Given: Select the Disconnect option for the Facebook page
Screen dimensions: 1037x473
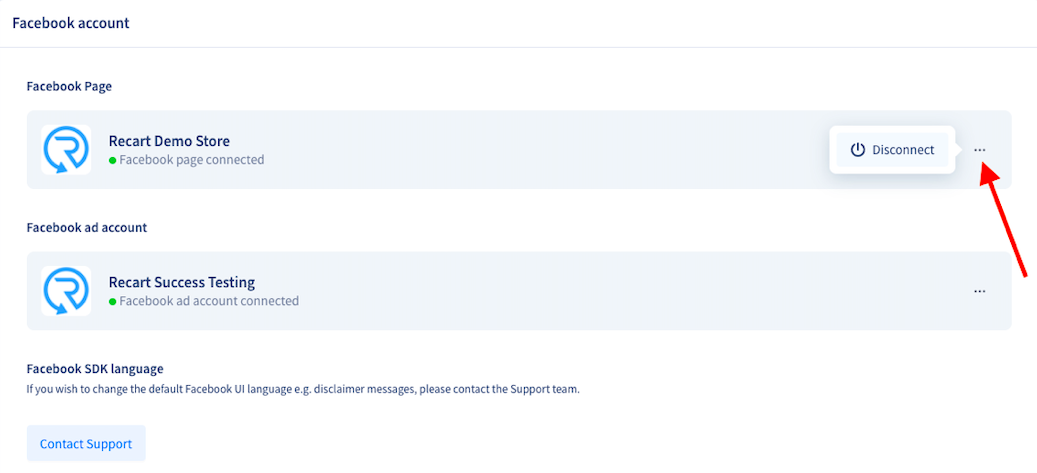Looking at the screenshot, I should (892, 150).
